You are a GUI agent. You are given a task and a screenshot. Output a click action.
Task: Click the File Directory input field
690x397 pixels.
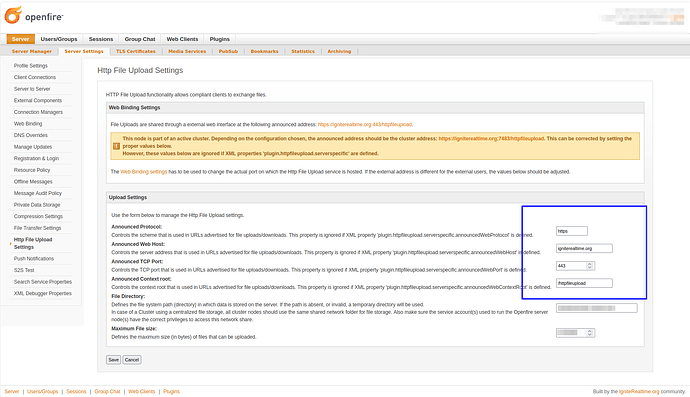pos(596,308)
